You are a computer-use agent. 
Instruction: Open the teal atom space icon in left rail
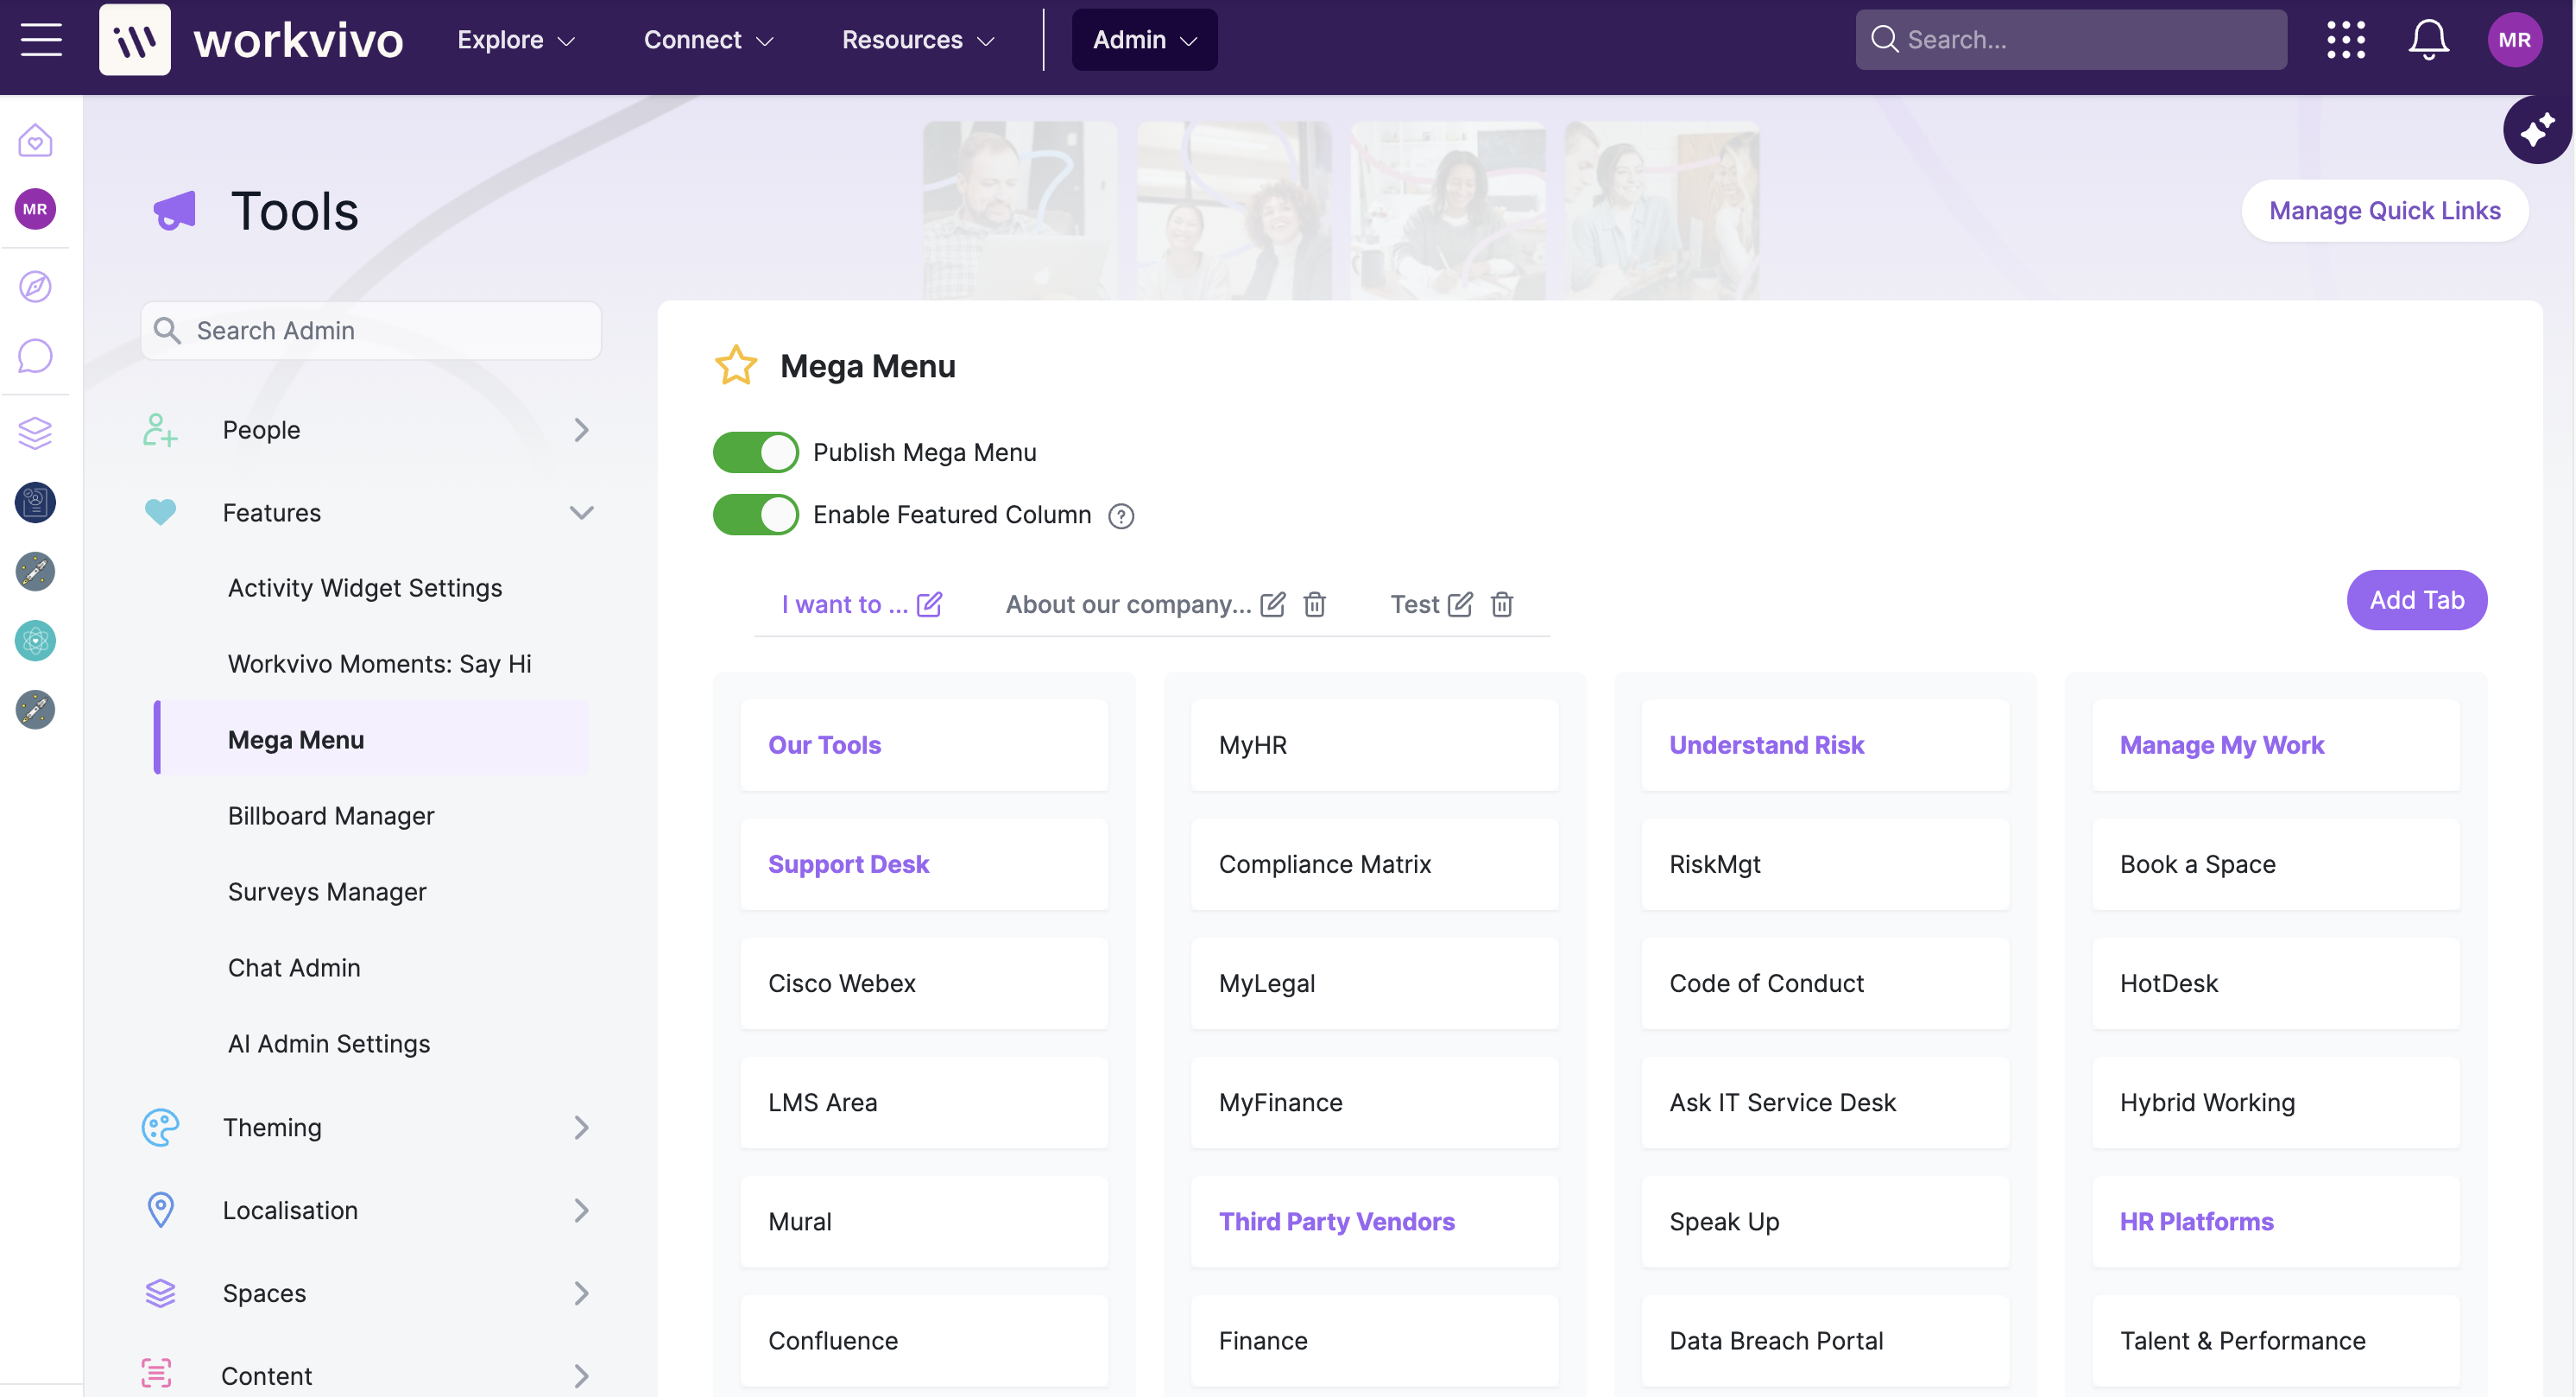point(35,641)
